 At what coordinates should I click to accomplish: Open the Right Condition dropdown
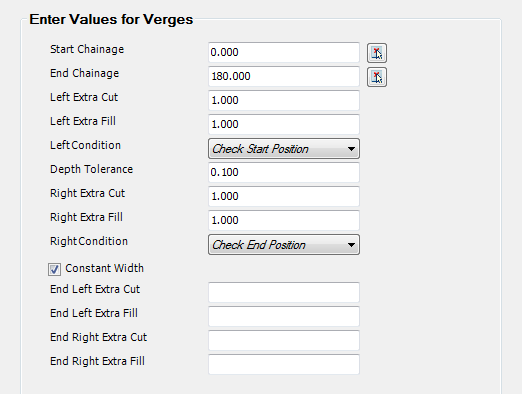[284, 245]
